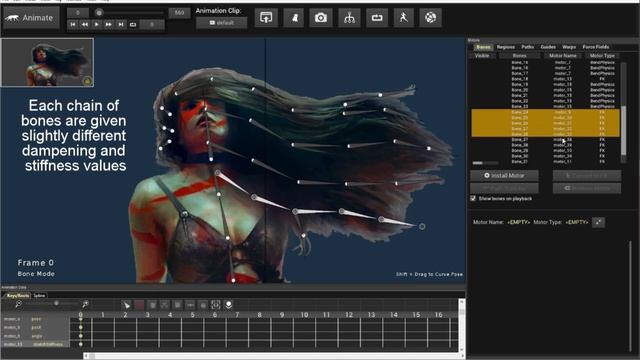This screenshot has width=640, height=360.
Task: Adjust the timeline zoom slider
Action: click(56, 304)
